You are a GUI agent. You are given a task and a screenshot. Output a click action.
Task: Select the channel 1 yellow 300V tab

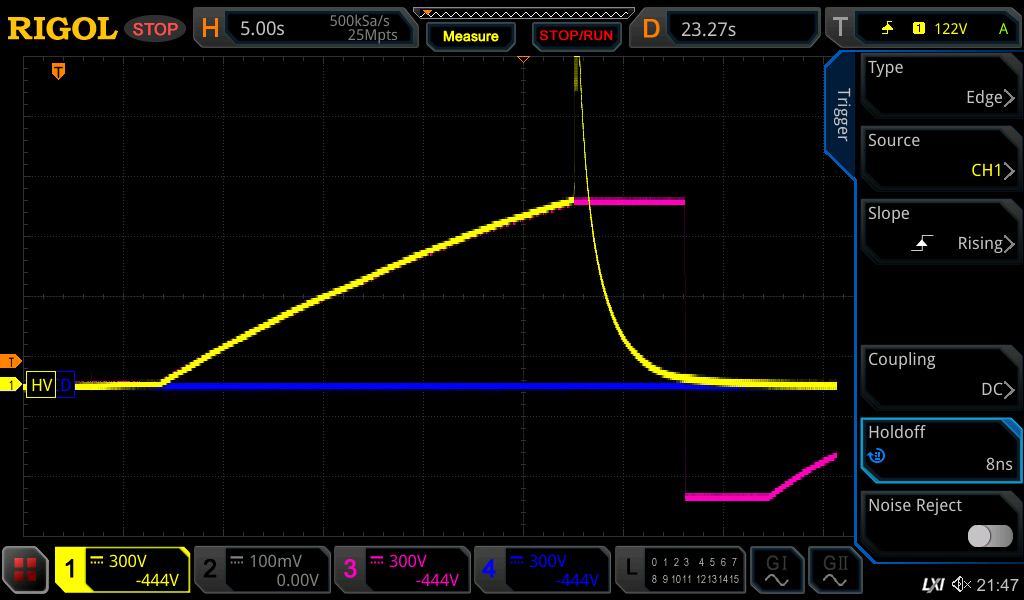pyautogui.click(x=122, y=571)
